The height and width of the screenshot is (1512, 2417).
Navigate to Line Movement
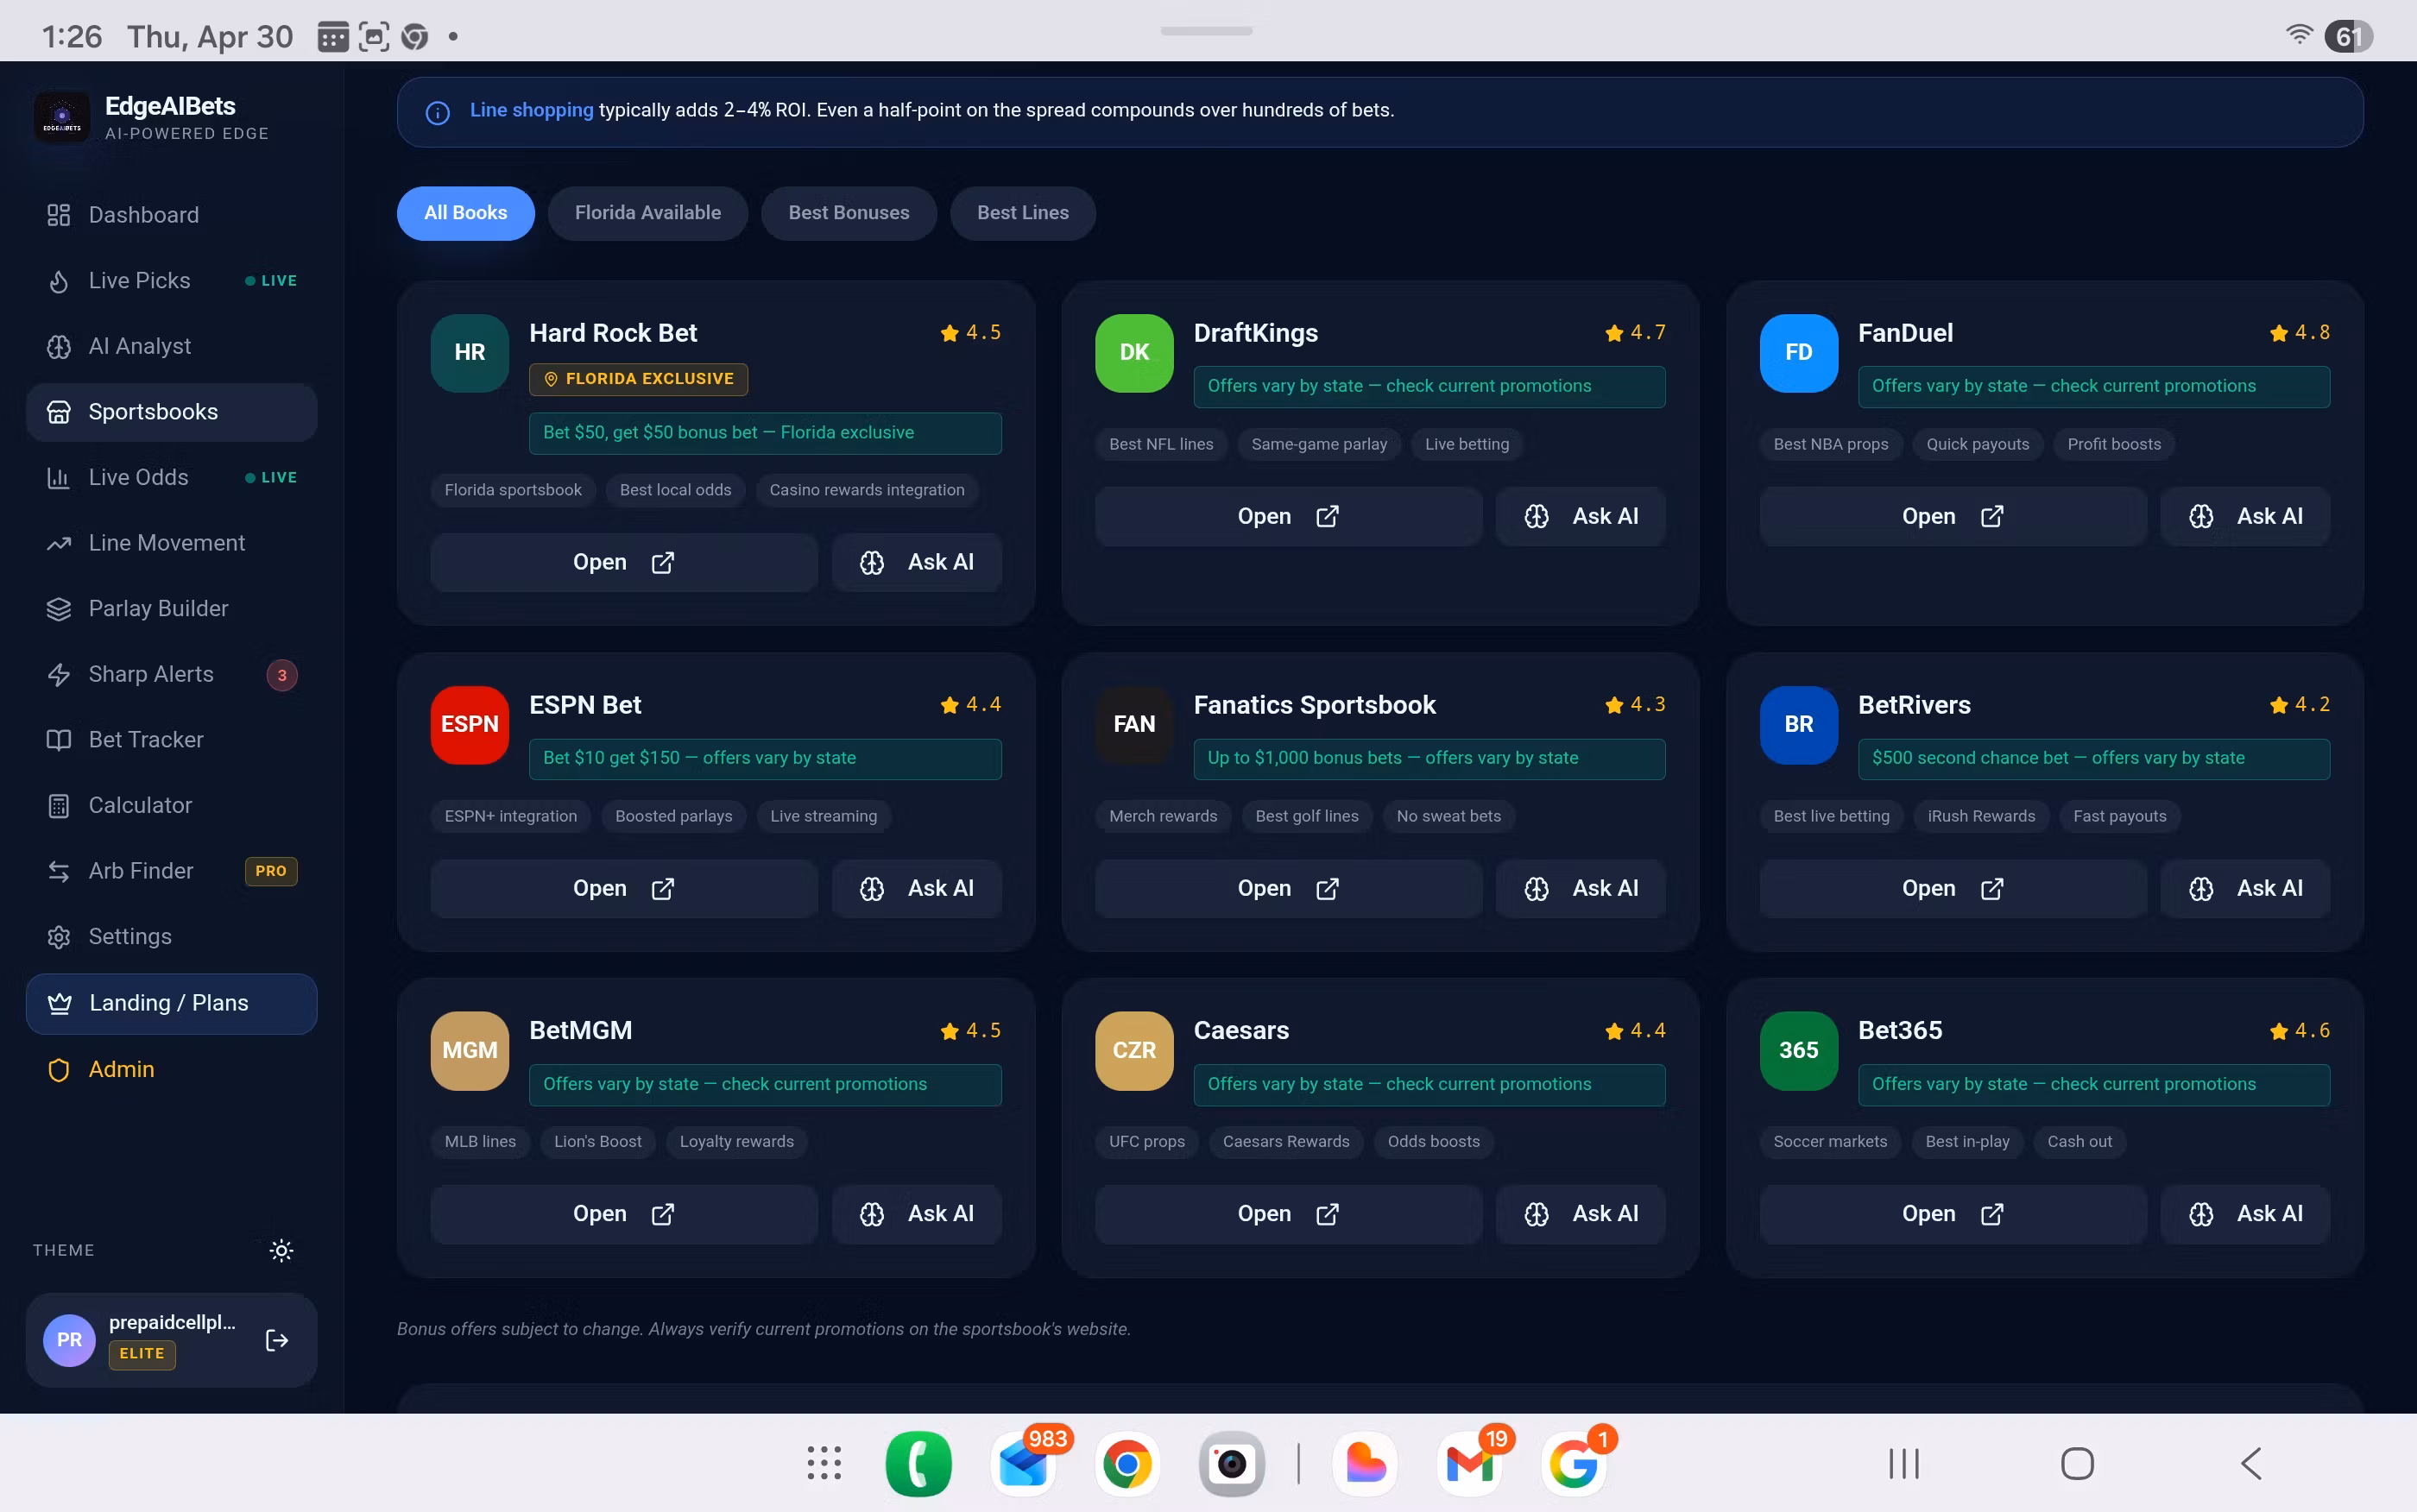pyautogui.click(x=171, y=543)
